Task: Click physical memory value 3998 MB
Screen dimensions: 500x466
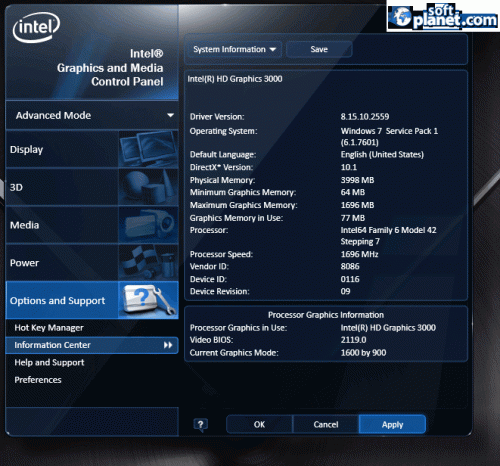Action: (357, 180)
